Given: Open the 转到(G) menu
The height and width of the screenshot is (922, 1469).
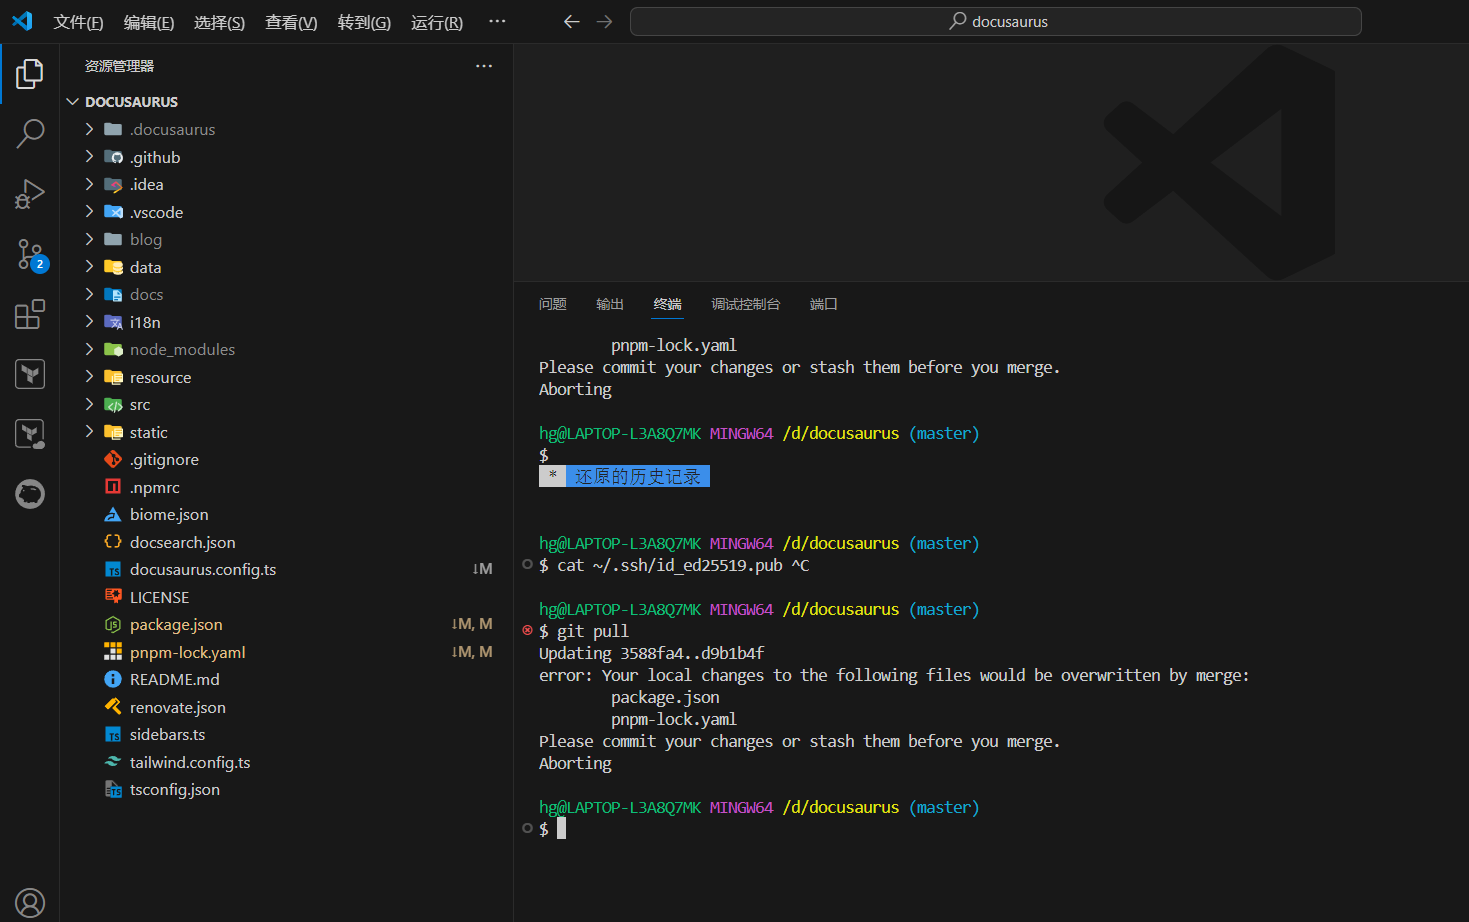Looking at the screenshot, I should 364,22.
